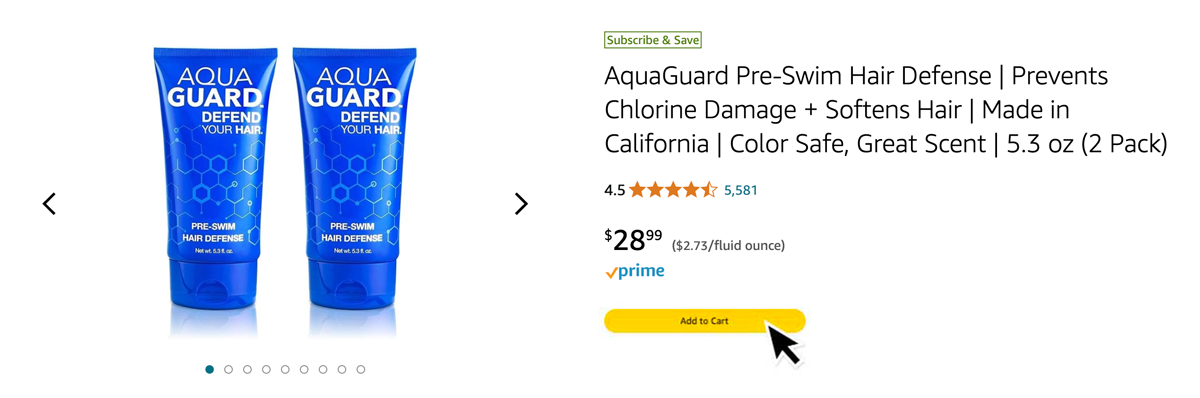Open the AquaGuard Pre-Swim Hair Defense title

click(886, 110)
